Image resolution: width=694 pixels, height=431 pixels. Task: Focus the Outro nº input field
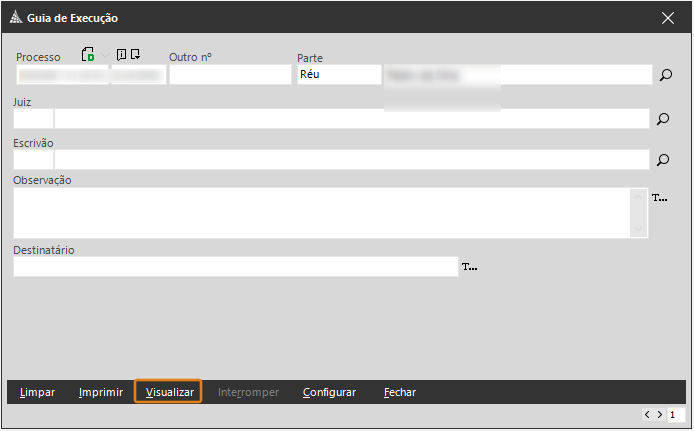(x=230, y=75)
